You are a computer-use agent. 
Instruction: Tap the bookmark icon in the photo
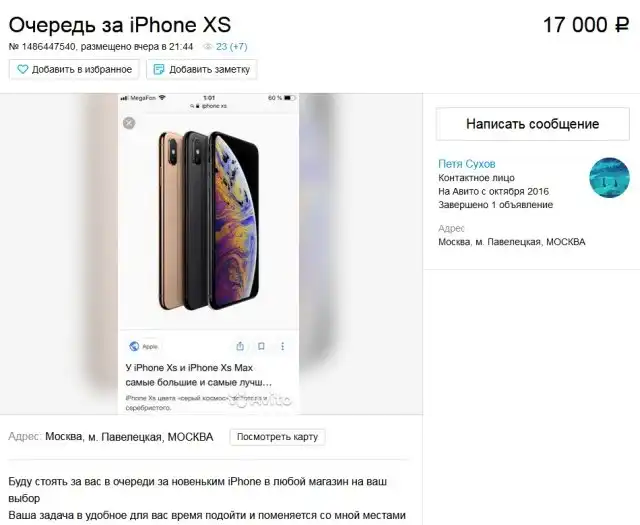[261, 346]
